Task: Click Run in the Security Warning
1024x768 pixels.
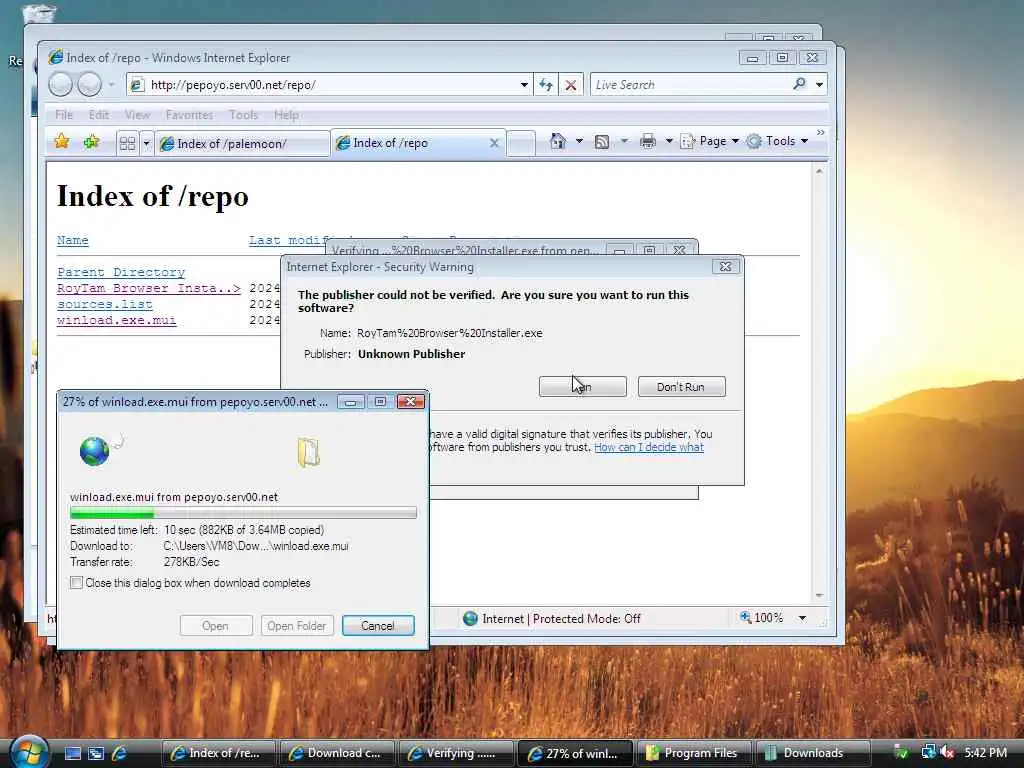Action: coord(583,387)
